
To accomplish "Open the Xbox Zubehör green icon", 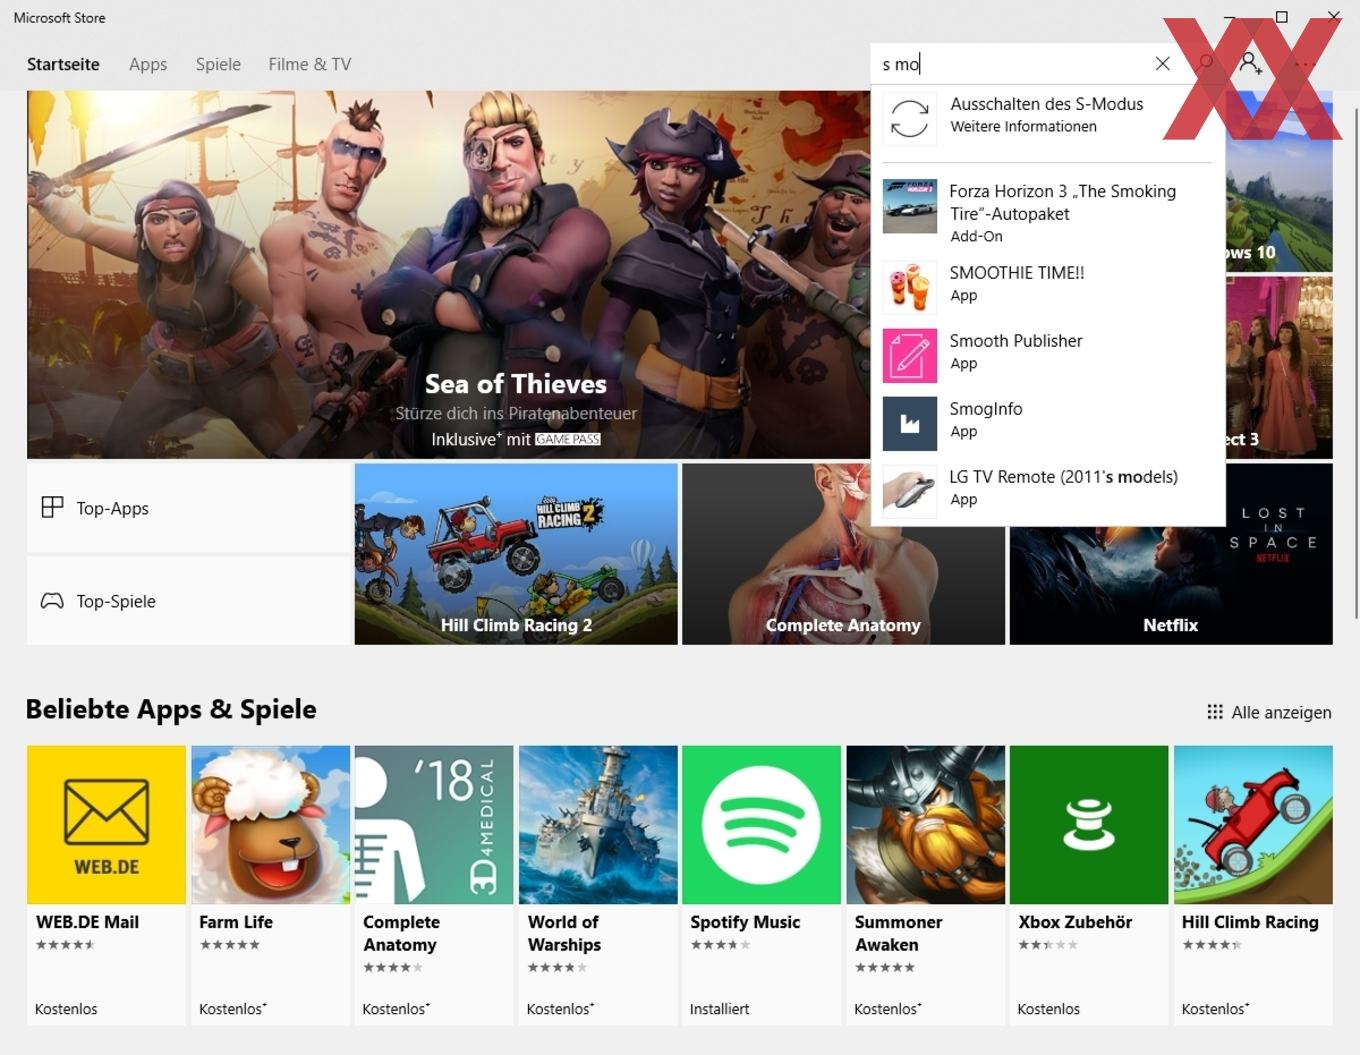I will click(x=1089, y=825).
